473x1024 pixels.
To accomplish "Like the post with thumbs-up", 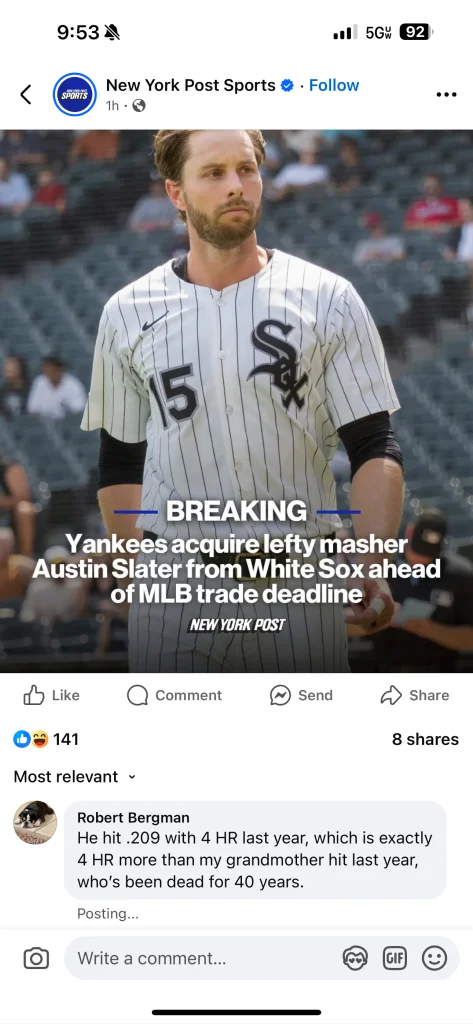I will (51, 696).
